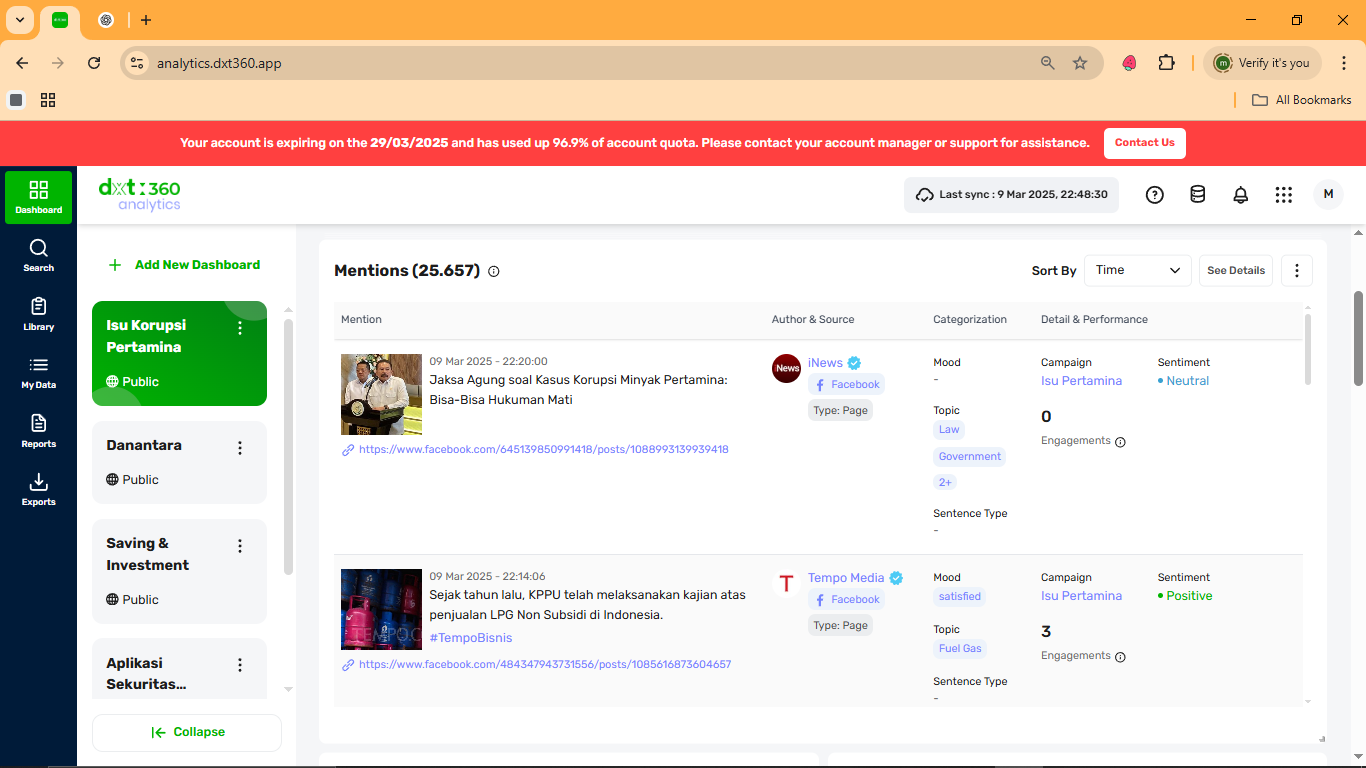The width and height of the screenshot is (1366, 768).
Task: Click the See Details button
Action: [1236, 270]
